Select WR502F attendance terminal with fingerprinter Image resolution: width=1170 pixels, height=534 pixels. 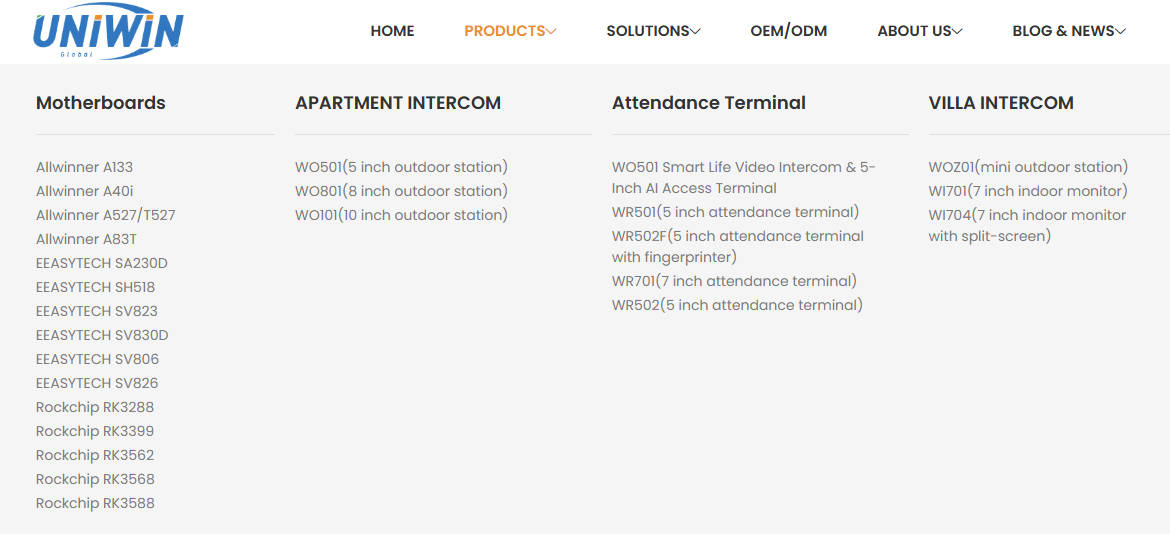(x=737, y=246)
